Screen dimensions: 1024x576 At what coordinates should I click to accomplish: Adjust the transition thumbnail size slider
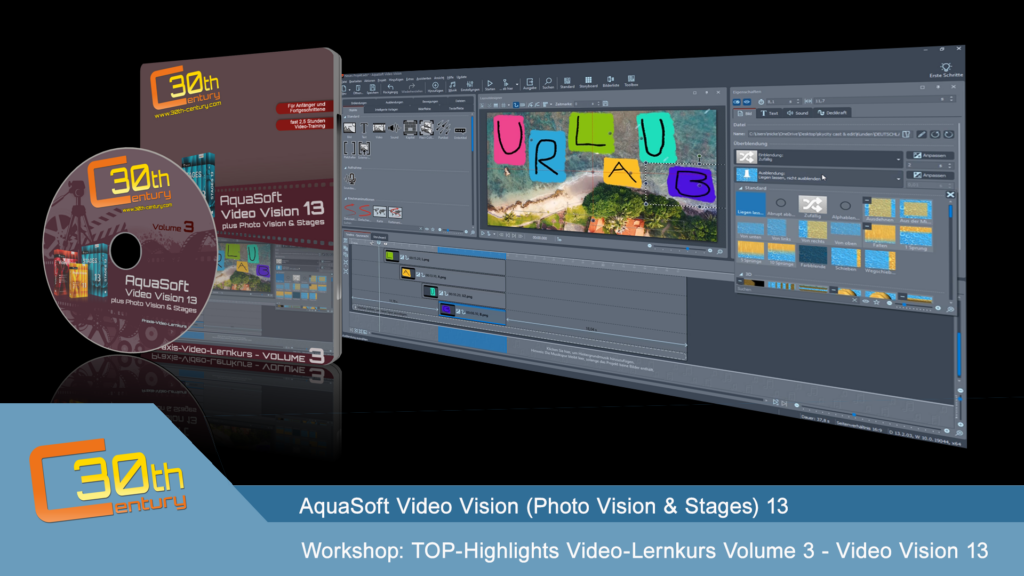[914, 305]
